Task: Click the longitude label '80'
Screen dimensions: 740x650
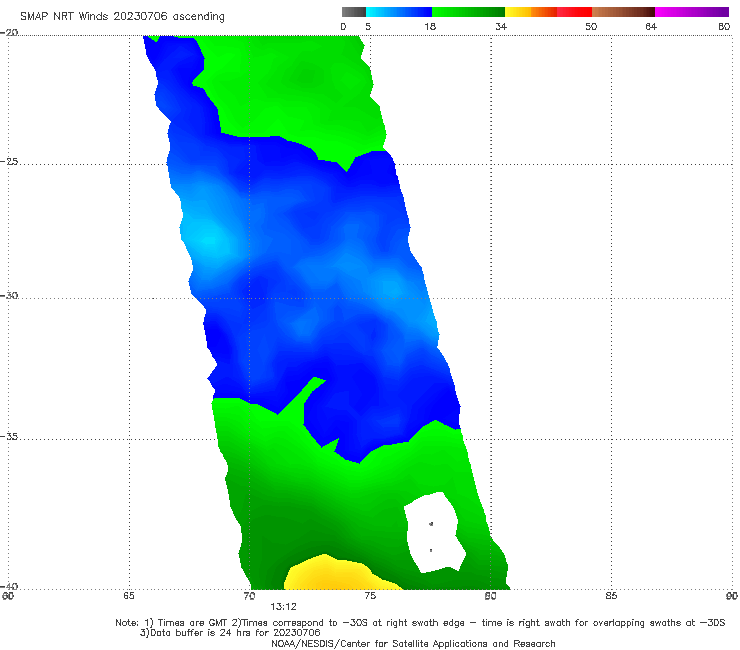Action: click(x=490, y=596)
